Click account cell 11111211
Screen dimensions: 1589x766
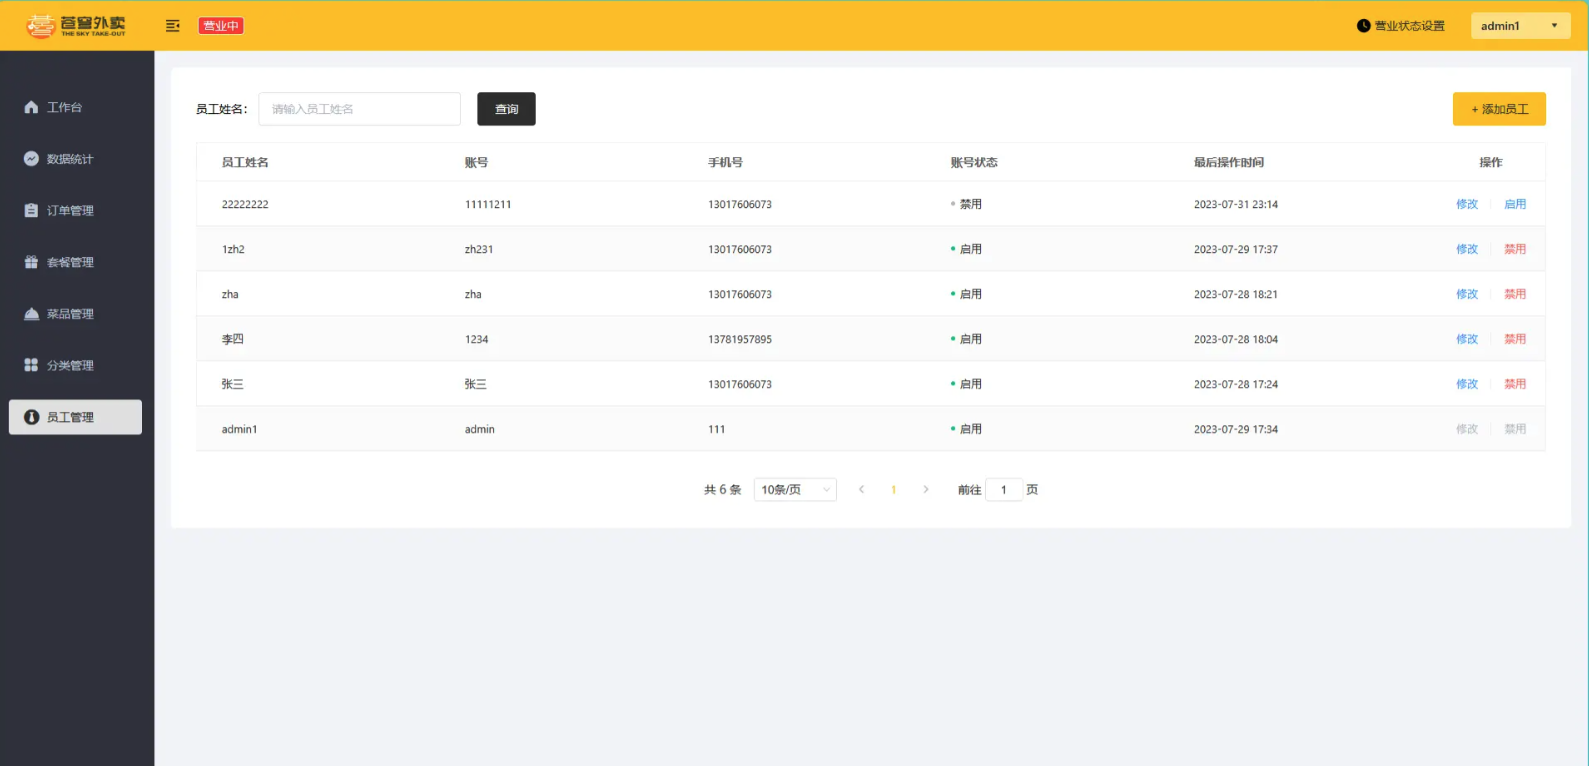click(488, 204)
